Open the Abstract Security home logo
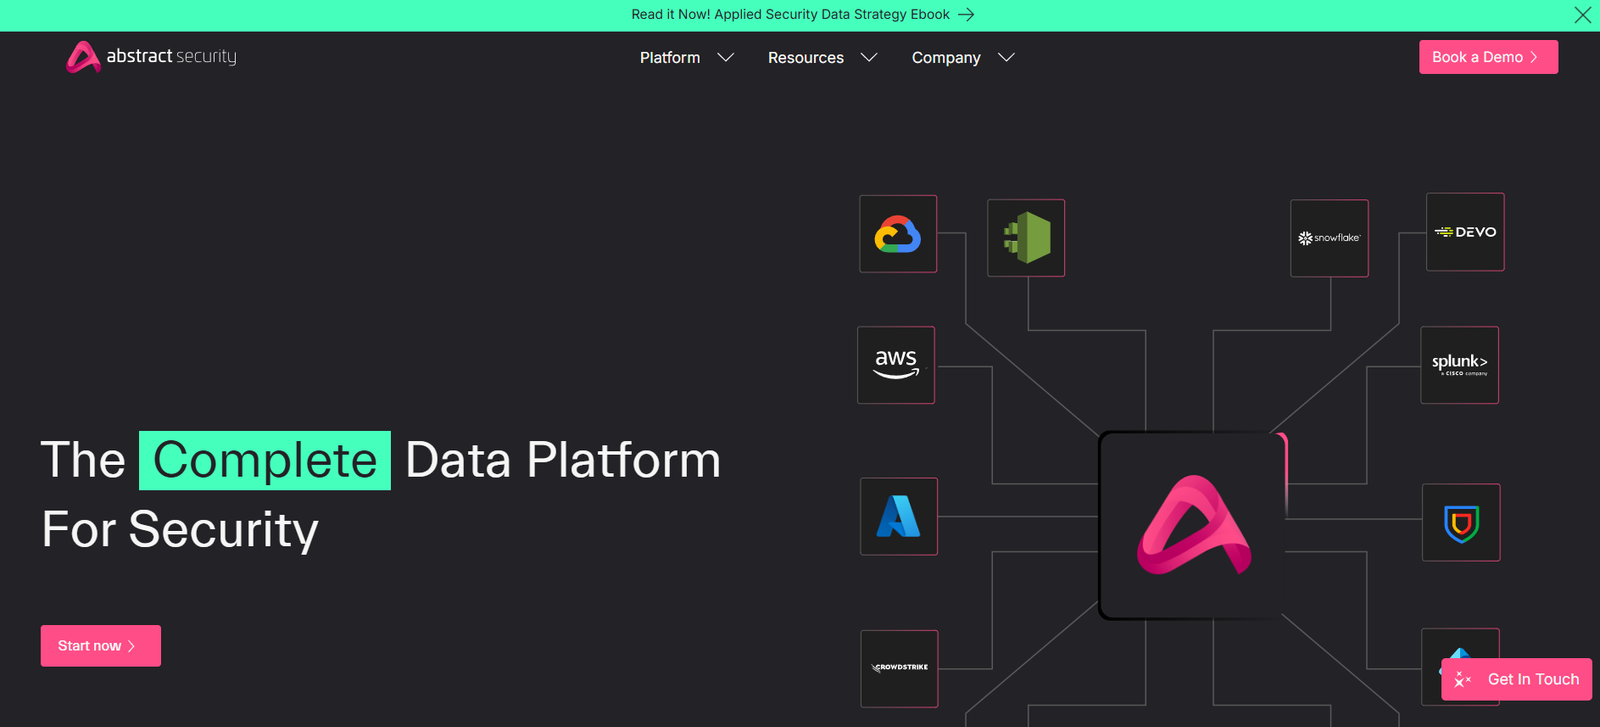 (x=152, y=57)
